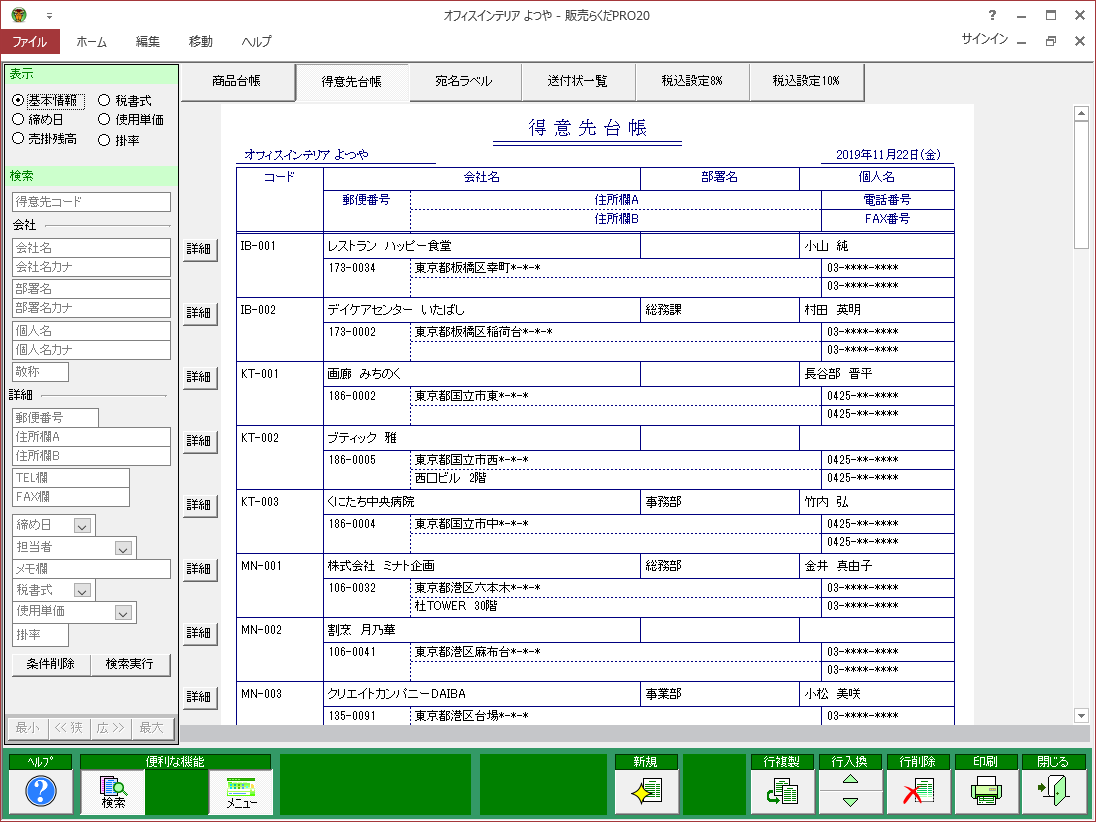Click the << 狭 narrow button

(68, 728)
